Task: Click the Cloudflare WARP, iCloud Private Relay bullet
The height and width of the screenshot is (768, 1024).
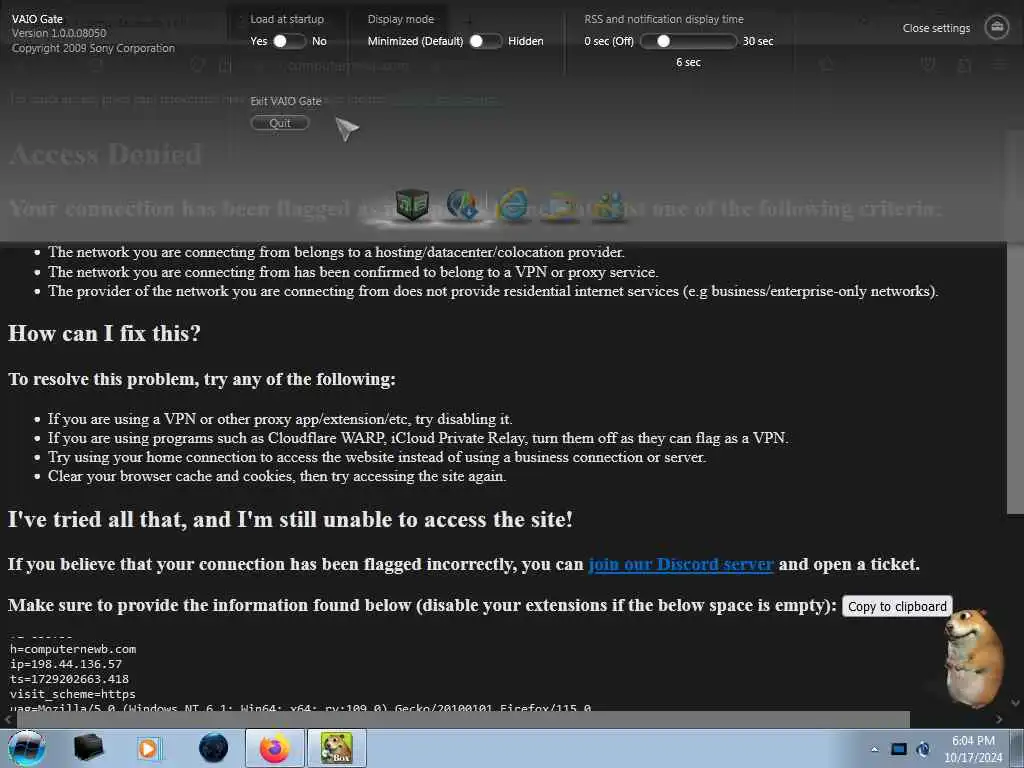Action: tap(418, 438)
